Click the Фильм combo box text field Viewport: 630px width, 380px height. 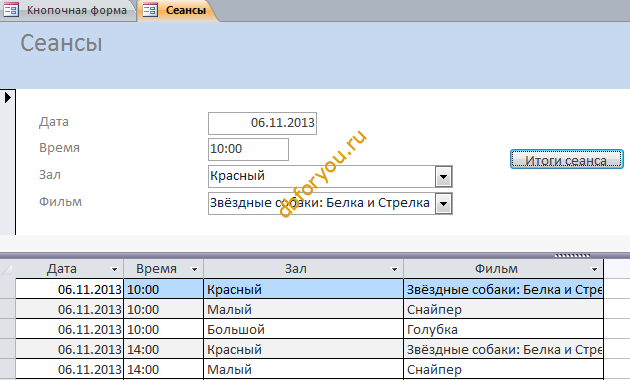pos(321,203)
